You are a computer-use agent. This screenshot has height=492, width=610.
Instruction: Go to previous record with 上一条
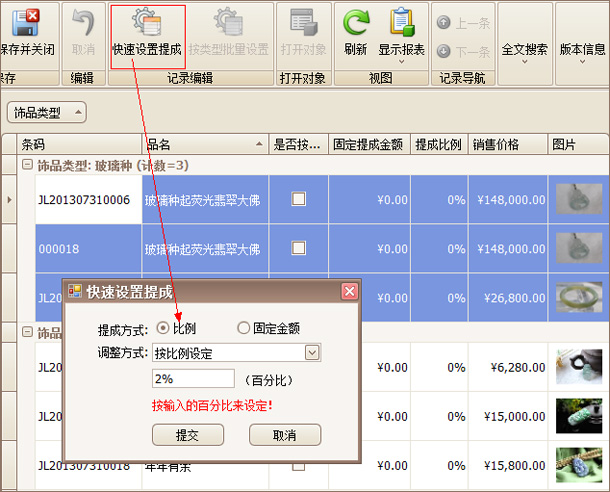pos(463,23)
